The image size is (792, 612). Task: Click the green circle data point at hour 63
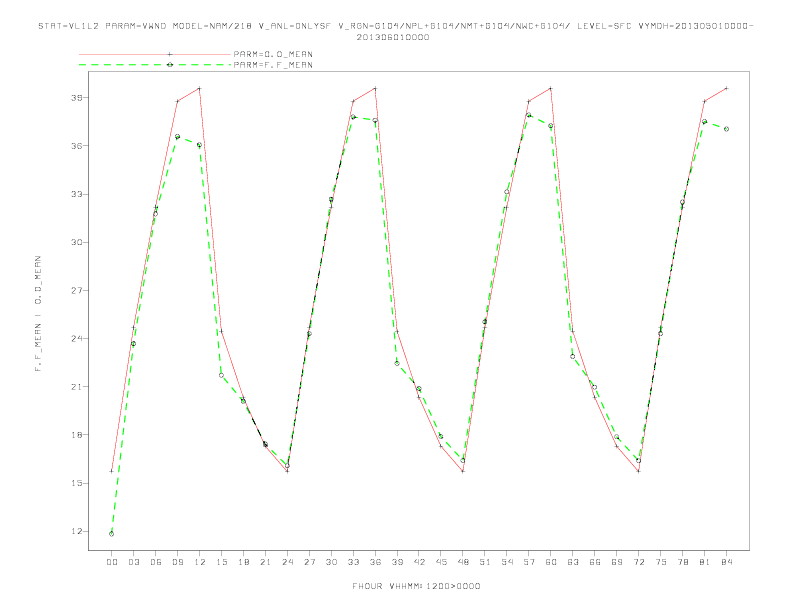pyautogui.click(x=573, y=356)
